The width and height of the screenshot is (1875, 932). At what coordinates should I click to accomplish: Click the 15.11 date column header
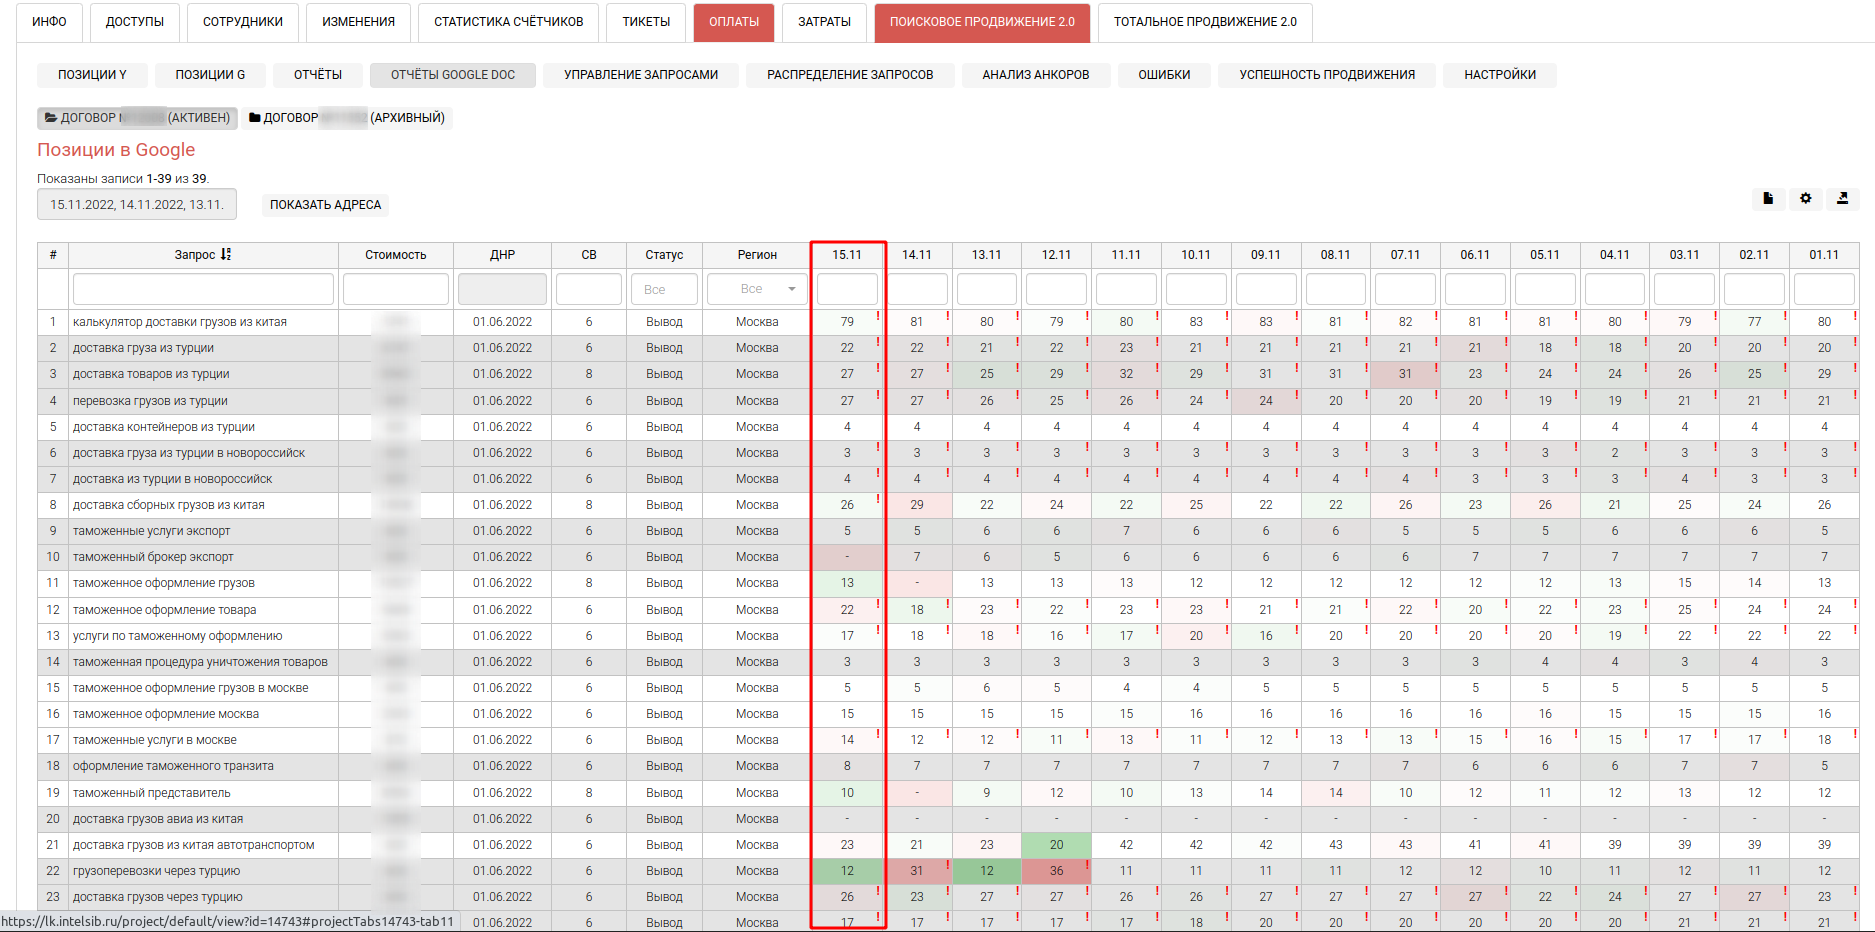click(847, 255)
